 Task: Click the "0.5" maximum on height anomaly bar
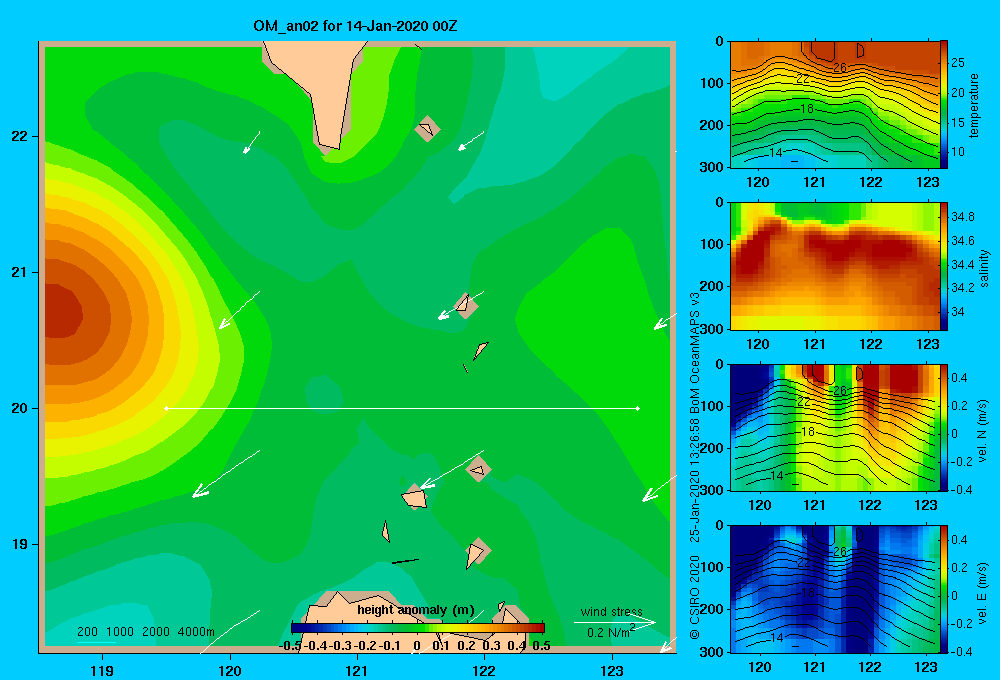click(x=541, y=646)
